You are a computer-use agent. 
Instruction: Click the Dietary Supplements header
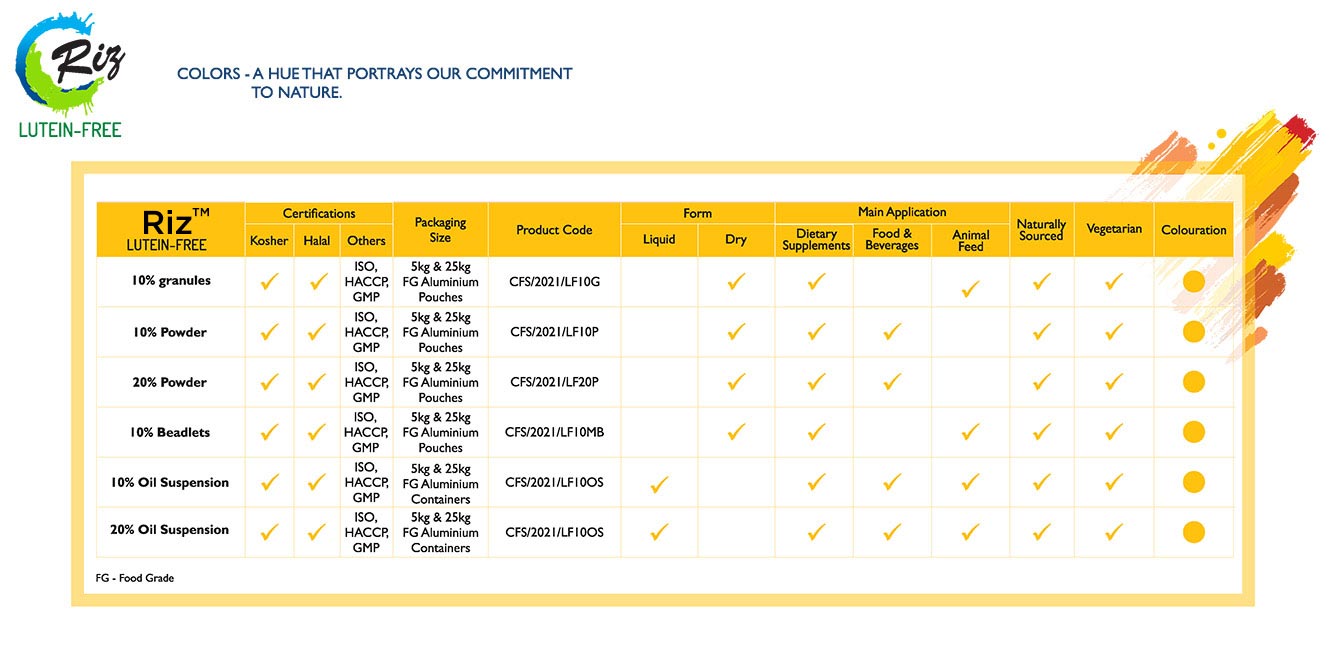click(816, 240)
